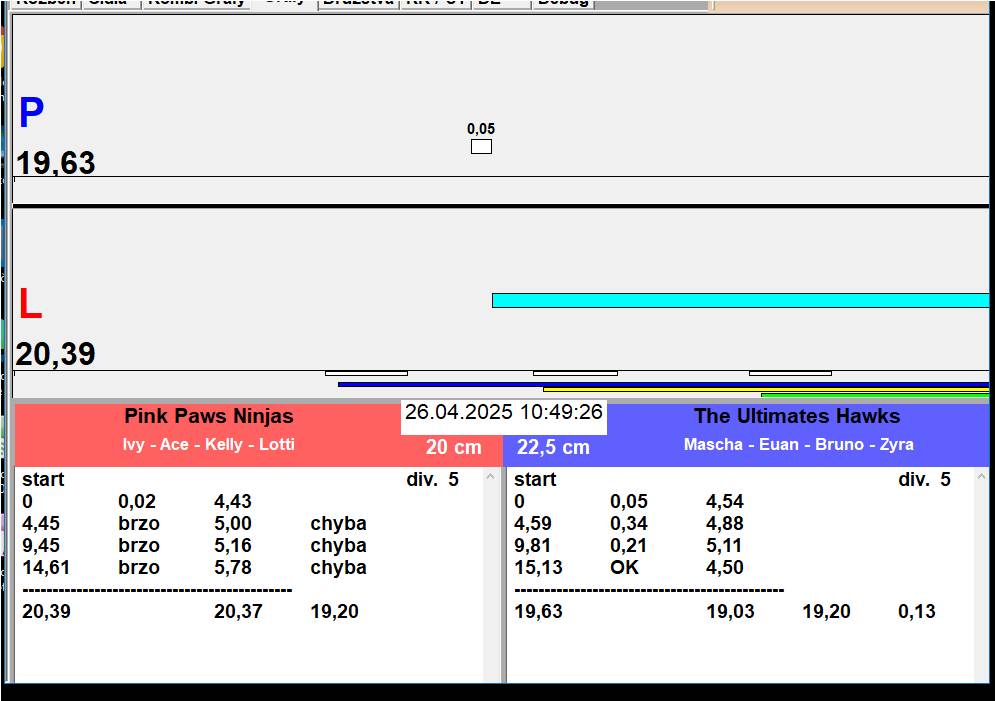
Task: Click the 4,45 split time
Action: pos(41,524)
